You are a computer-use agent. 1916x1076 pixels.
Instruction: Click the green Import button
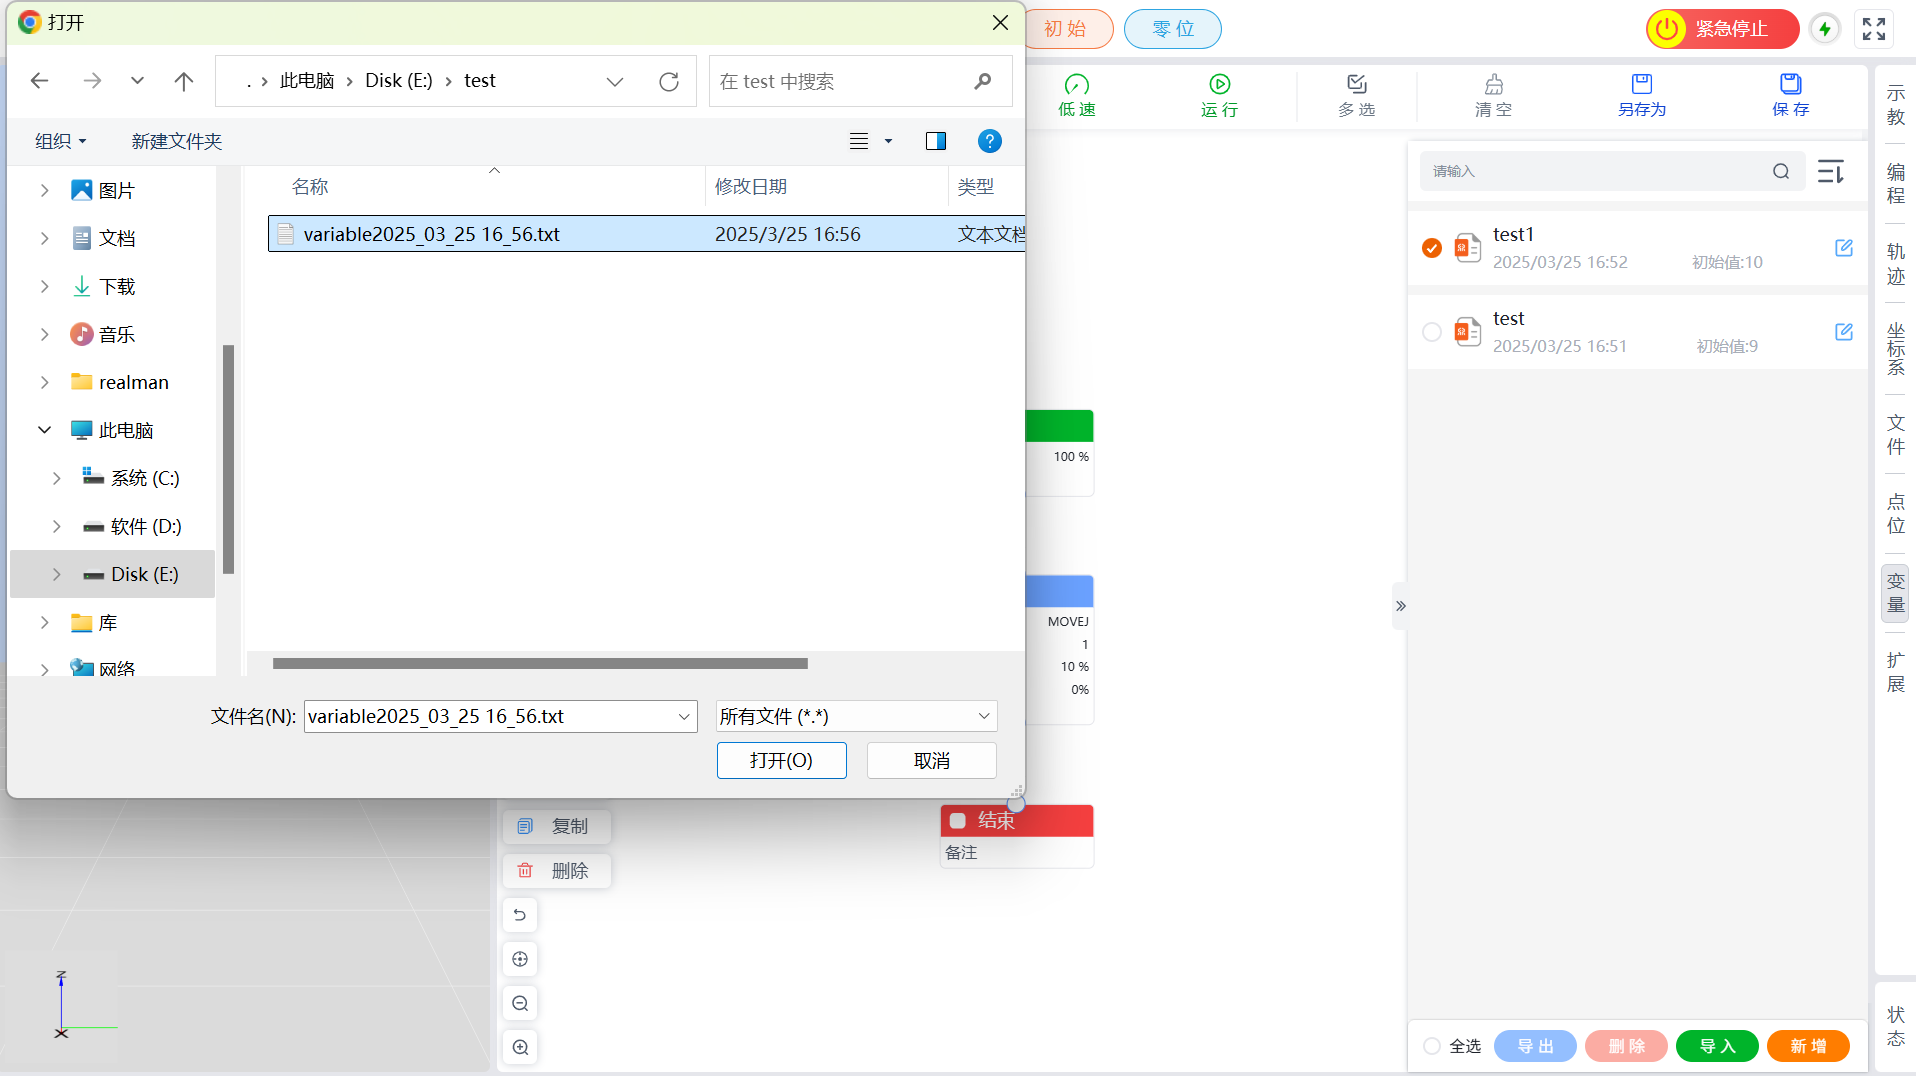click(x=1716, y=1046)
